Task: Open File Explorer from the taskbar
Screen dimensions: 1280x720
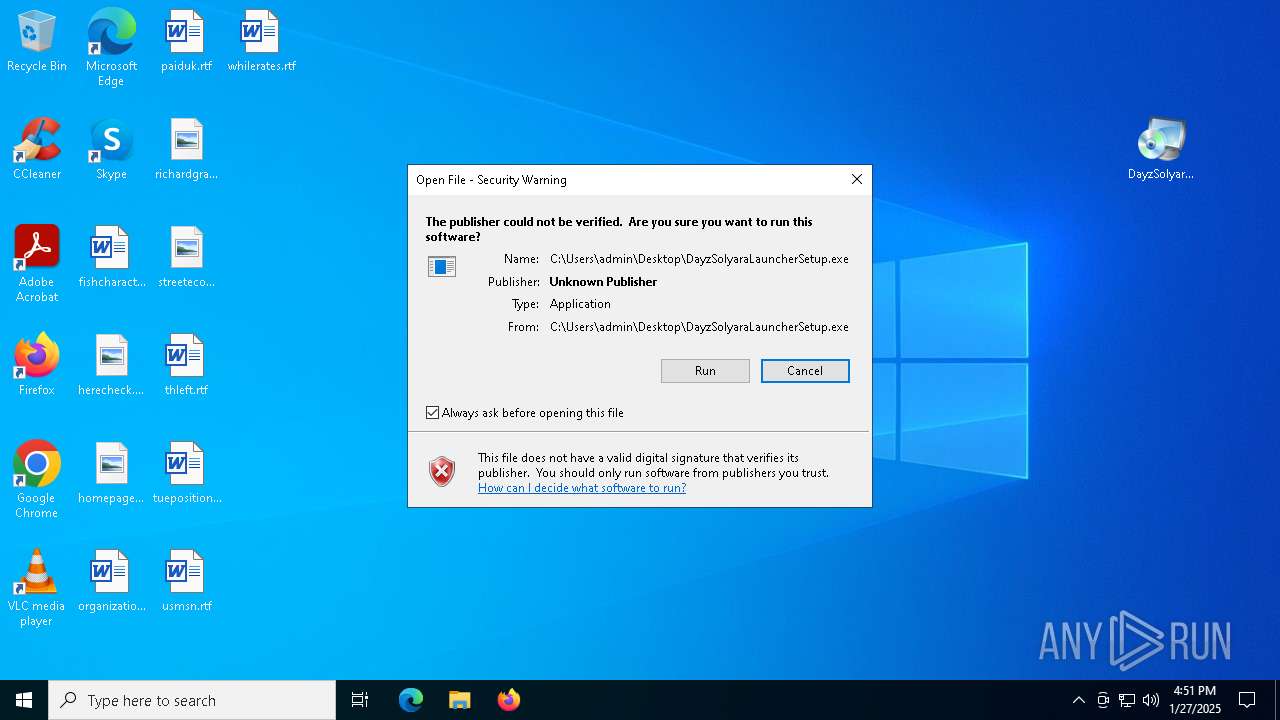Action: coord(460,700)
